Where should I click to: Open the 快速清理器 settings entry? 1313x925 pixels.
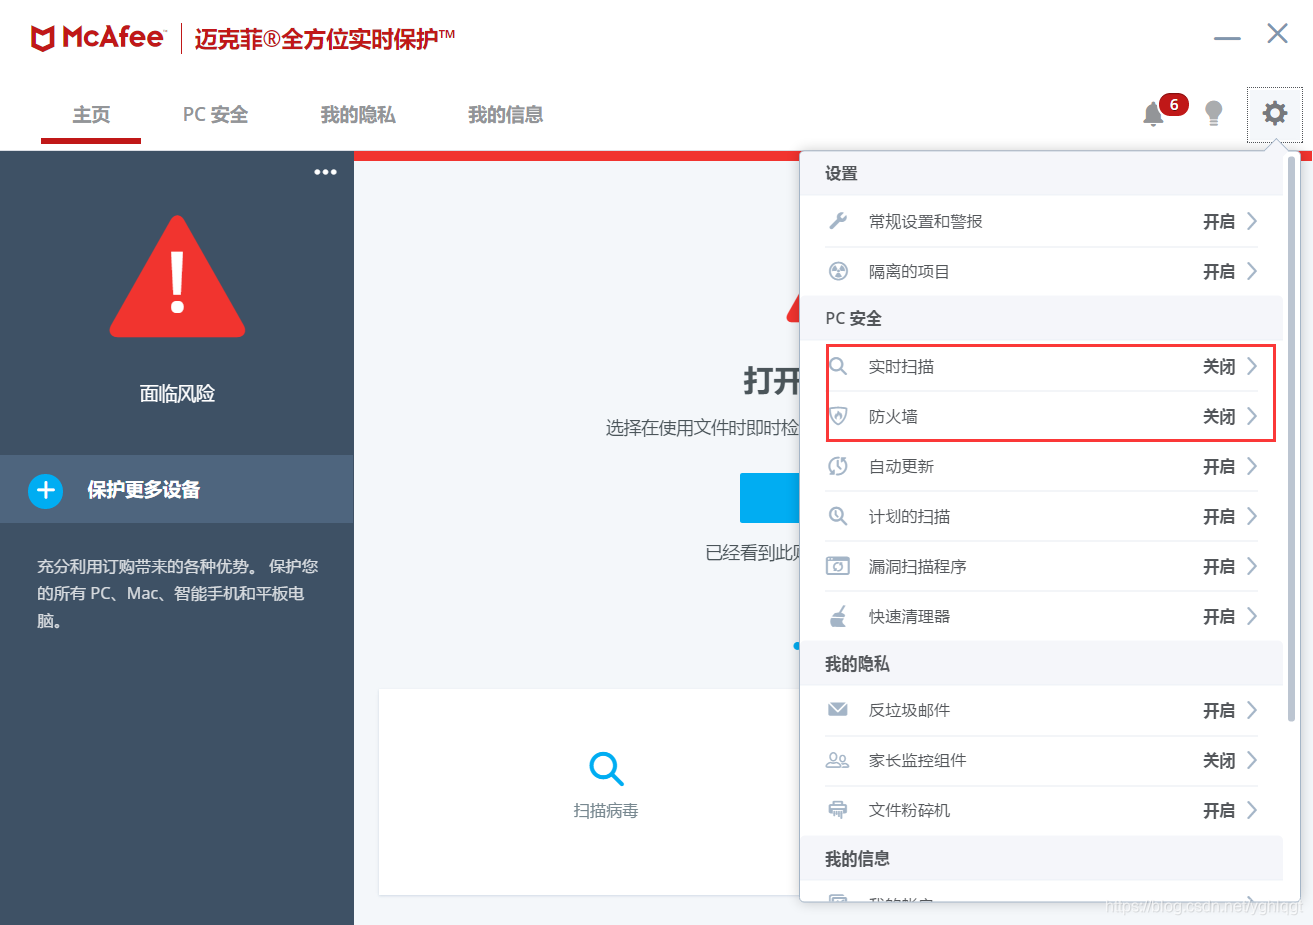[x=1041, y=616]
